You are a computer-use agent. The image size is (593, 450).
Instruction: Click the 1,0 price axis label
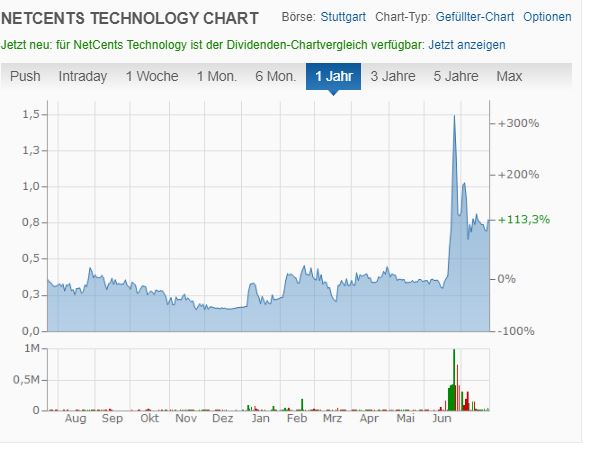point(31,186)
